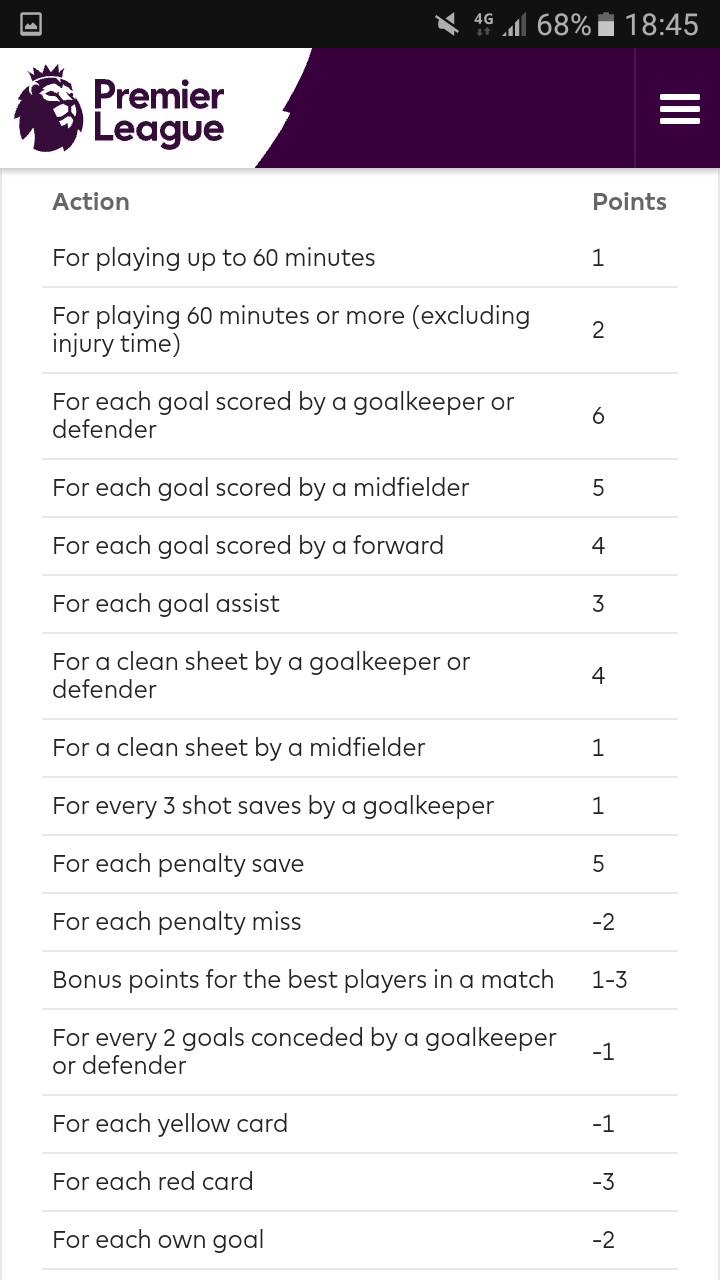Tap the muted sound status icon
The width and height of the screenshot is (720, 1280).
[447, 24]
